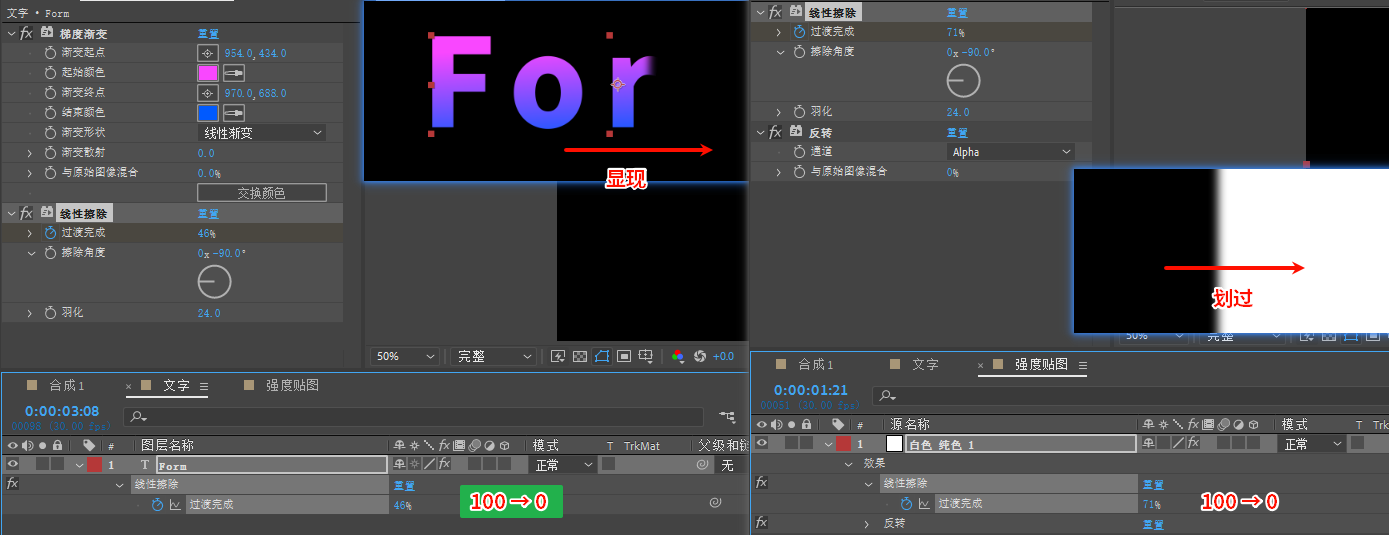Click parent pick whip for Form layer
Screen dimensions: 1389x535
(x=704, y=465)
